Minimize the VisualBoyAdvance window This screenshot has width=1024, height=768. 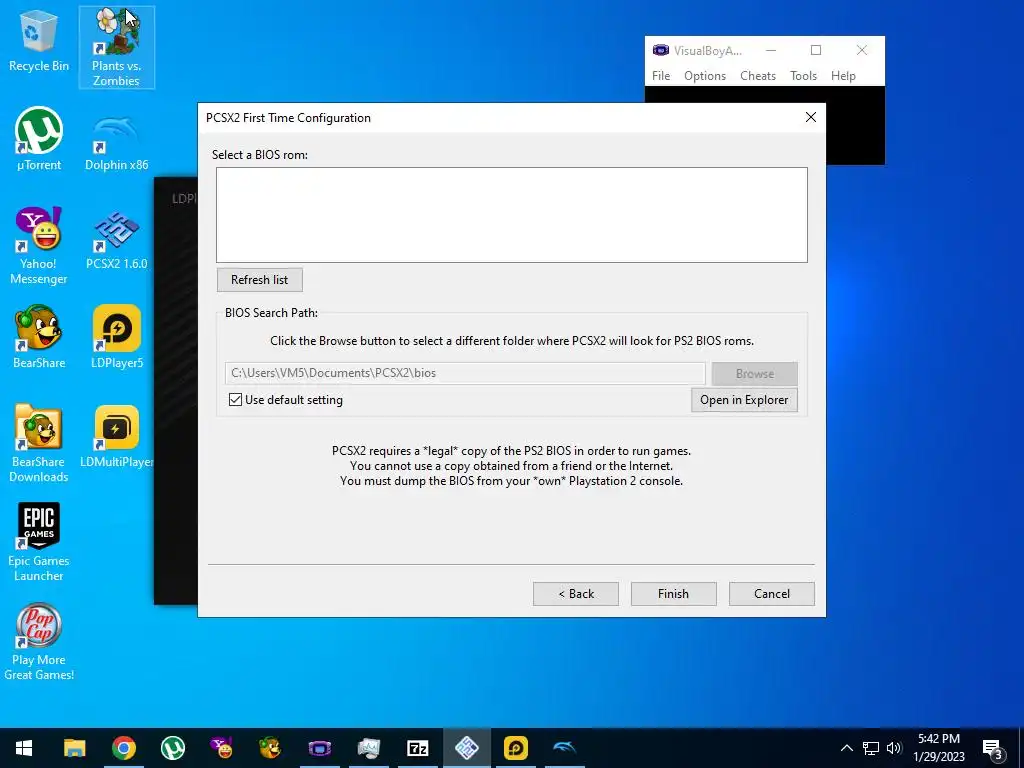[771, 50]
